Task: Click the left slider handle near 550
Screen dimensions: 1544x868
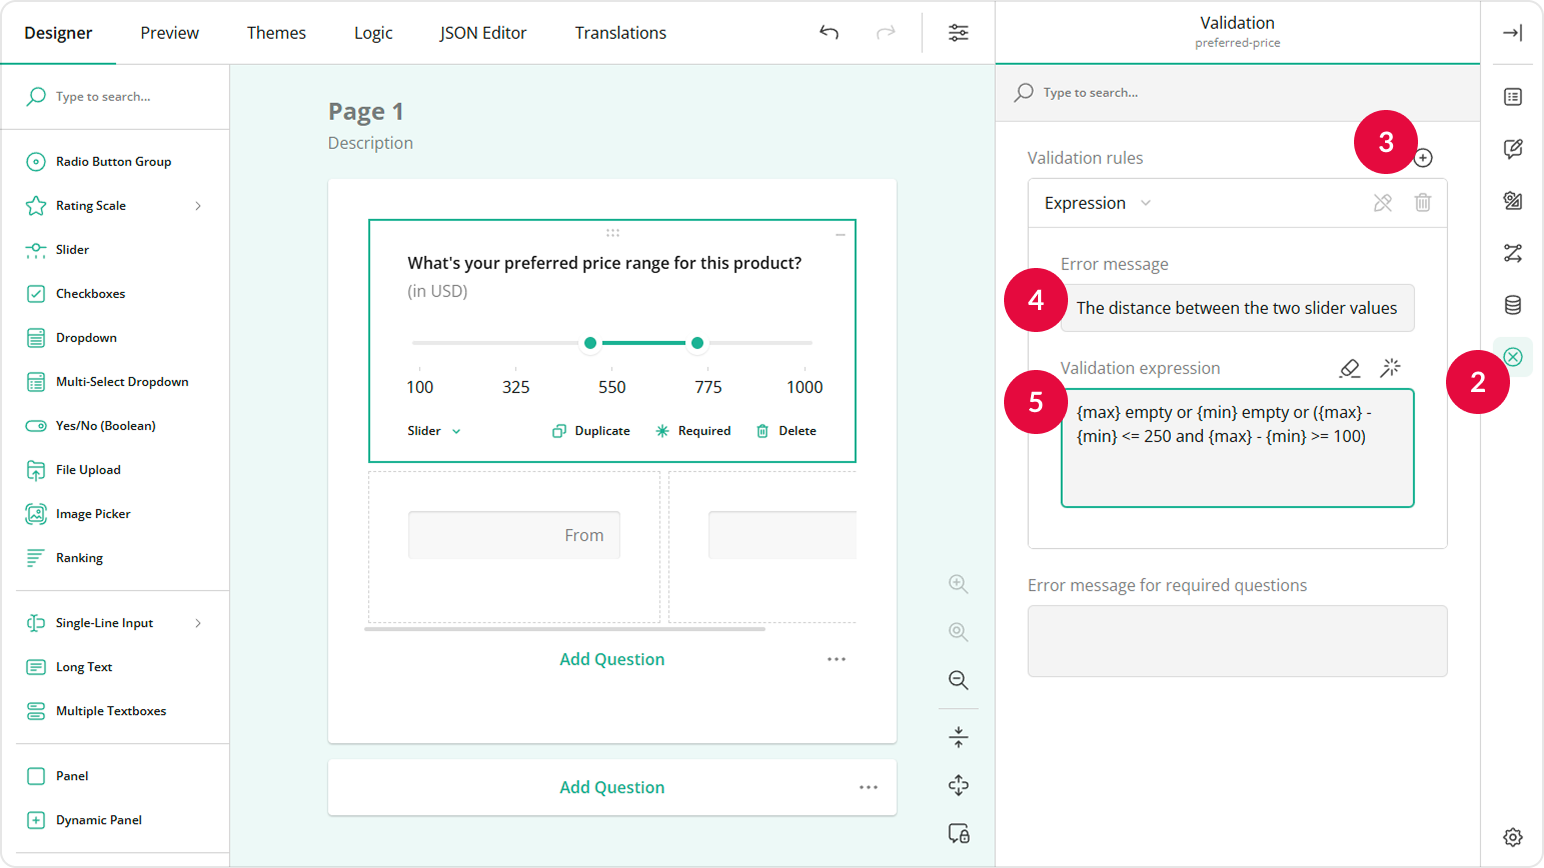Action: (590, 343)
